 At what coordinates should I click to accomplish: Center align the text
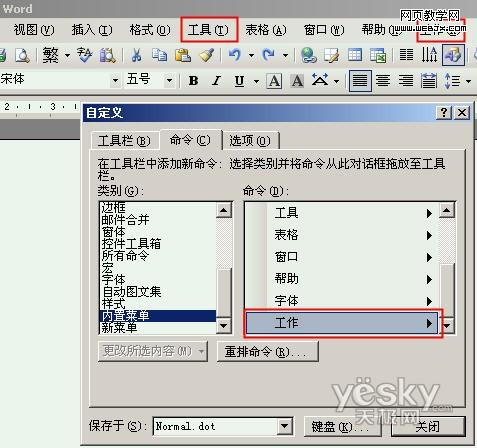[383, 81]
